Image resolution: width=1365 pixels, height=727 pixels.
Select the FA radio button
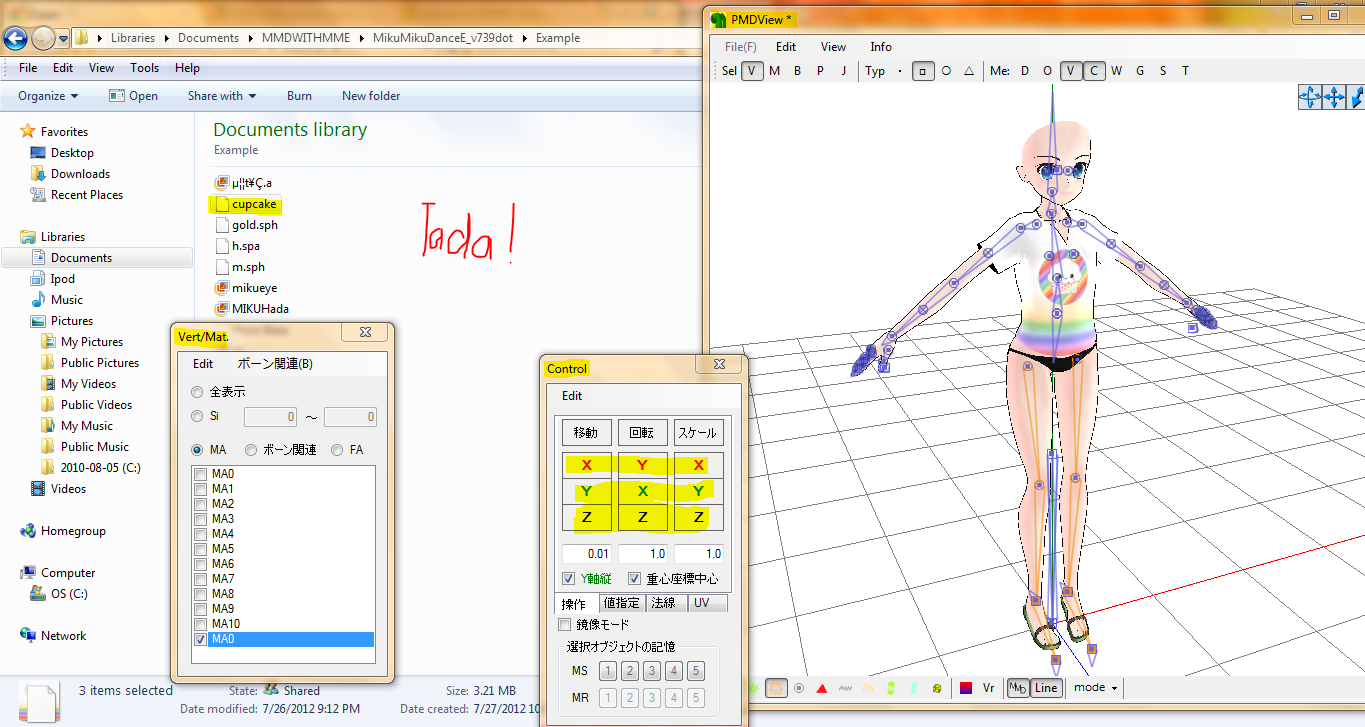pos(337,450)
